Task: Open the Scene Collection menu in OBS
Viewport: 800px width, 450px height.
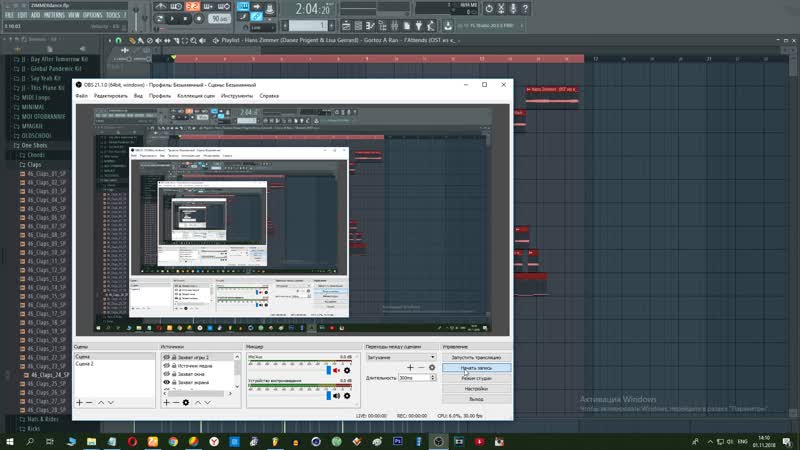Action: [x=196, y=96]
